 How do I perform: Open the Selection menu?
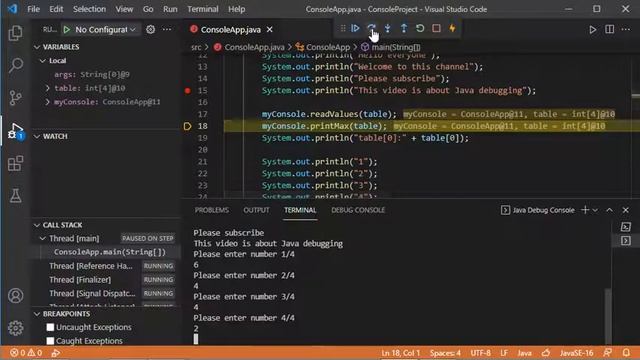(89, 9)
